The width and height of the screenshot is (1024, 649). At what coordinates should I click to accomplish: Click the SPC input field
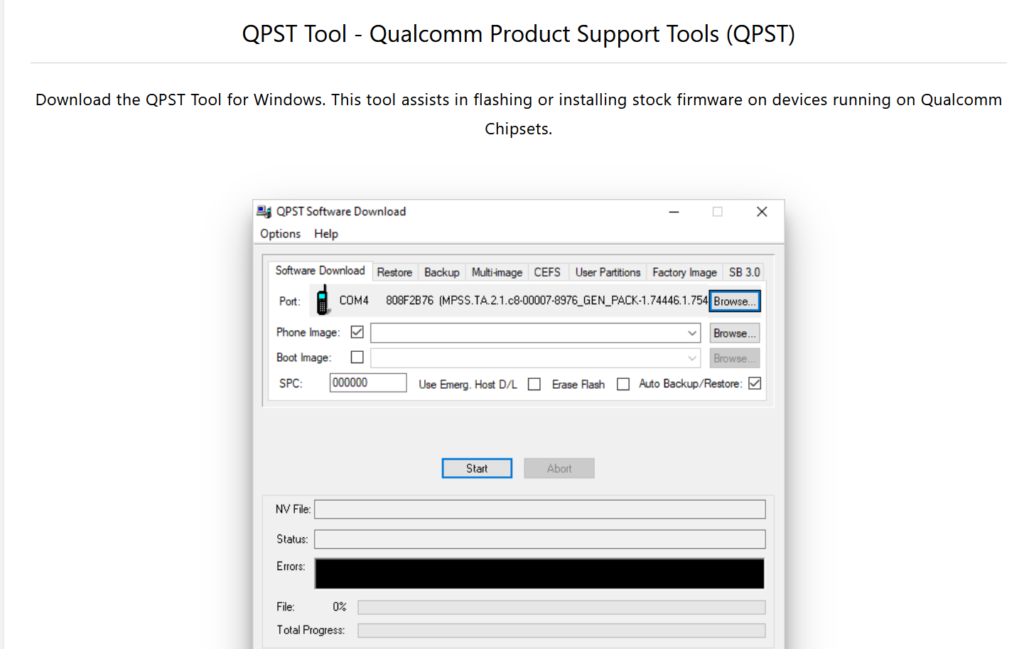(x=368, y=383)
